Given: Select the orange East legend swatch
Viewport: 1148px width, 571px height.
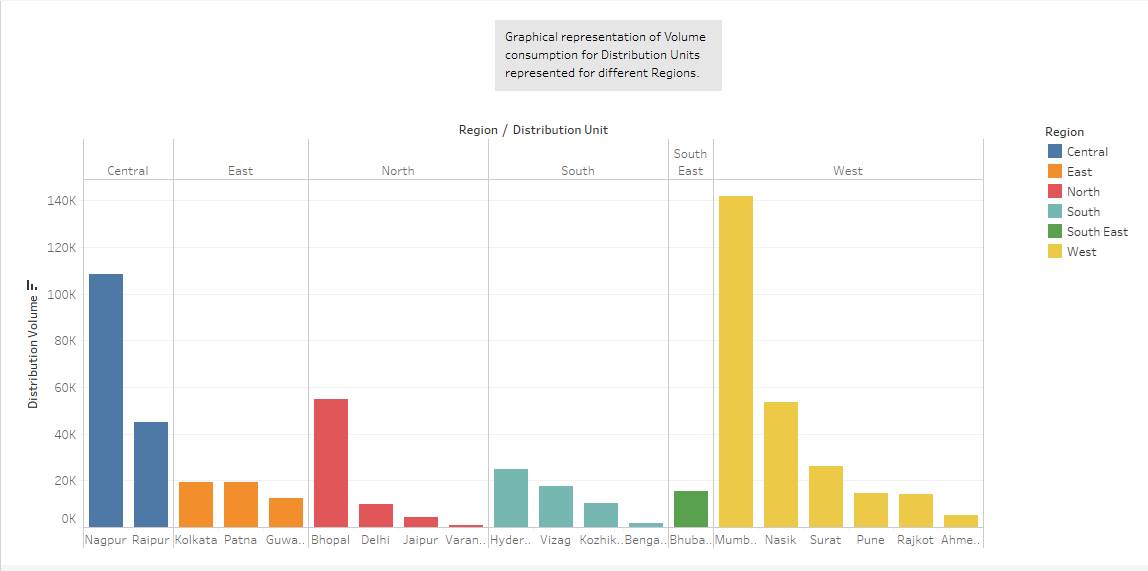Looking at the screenshot, I should (1055, 172).
